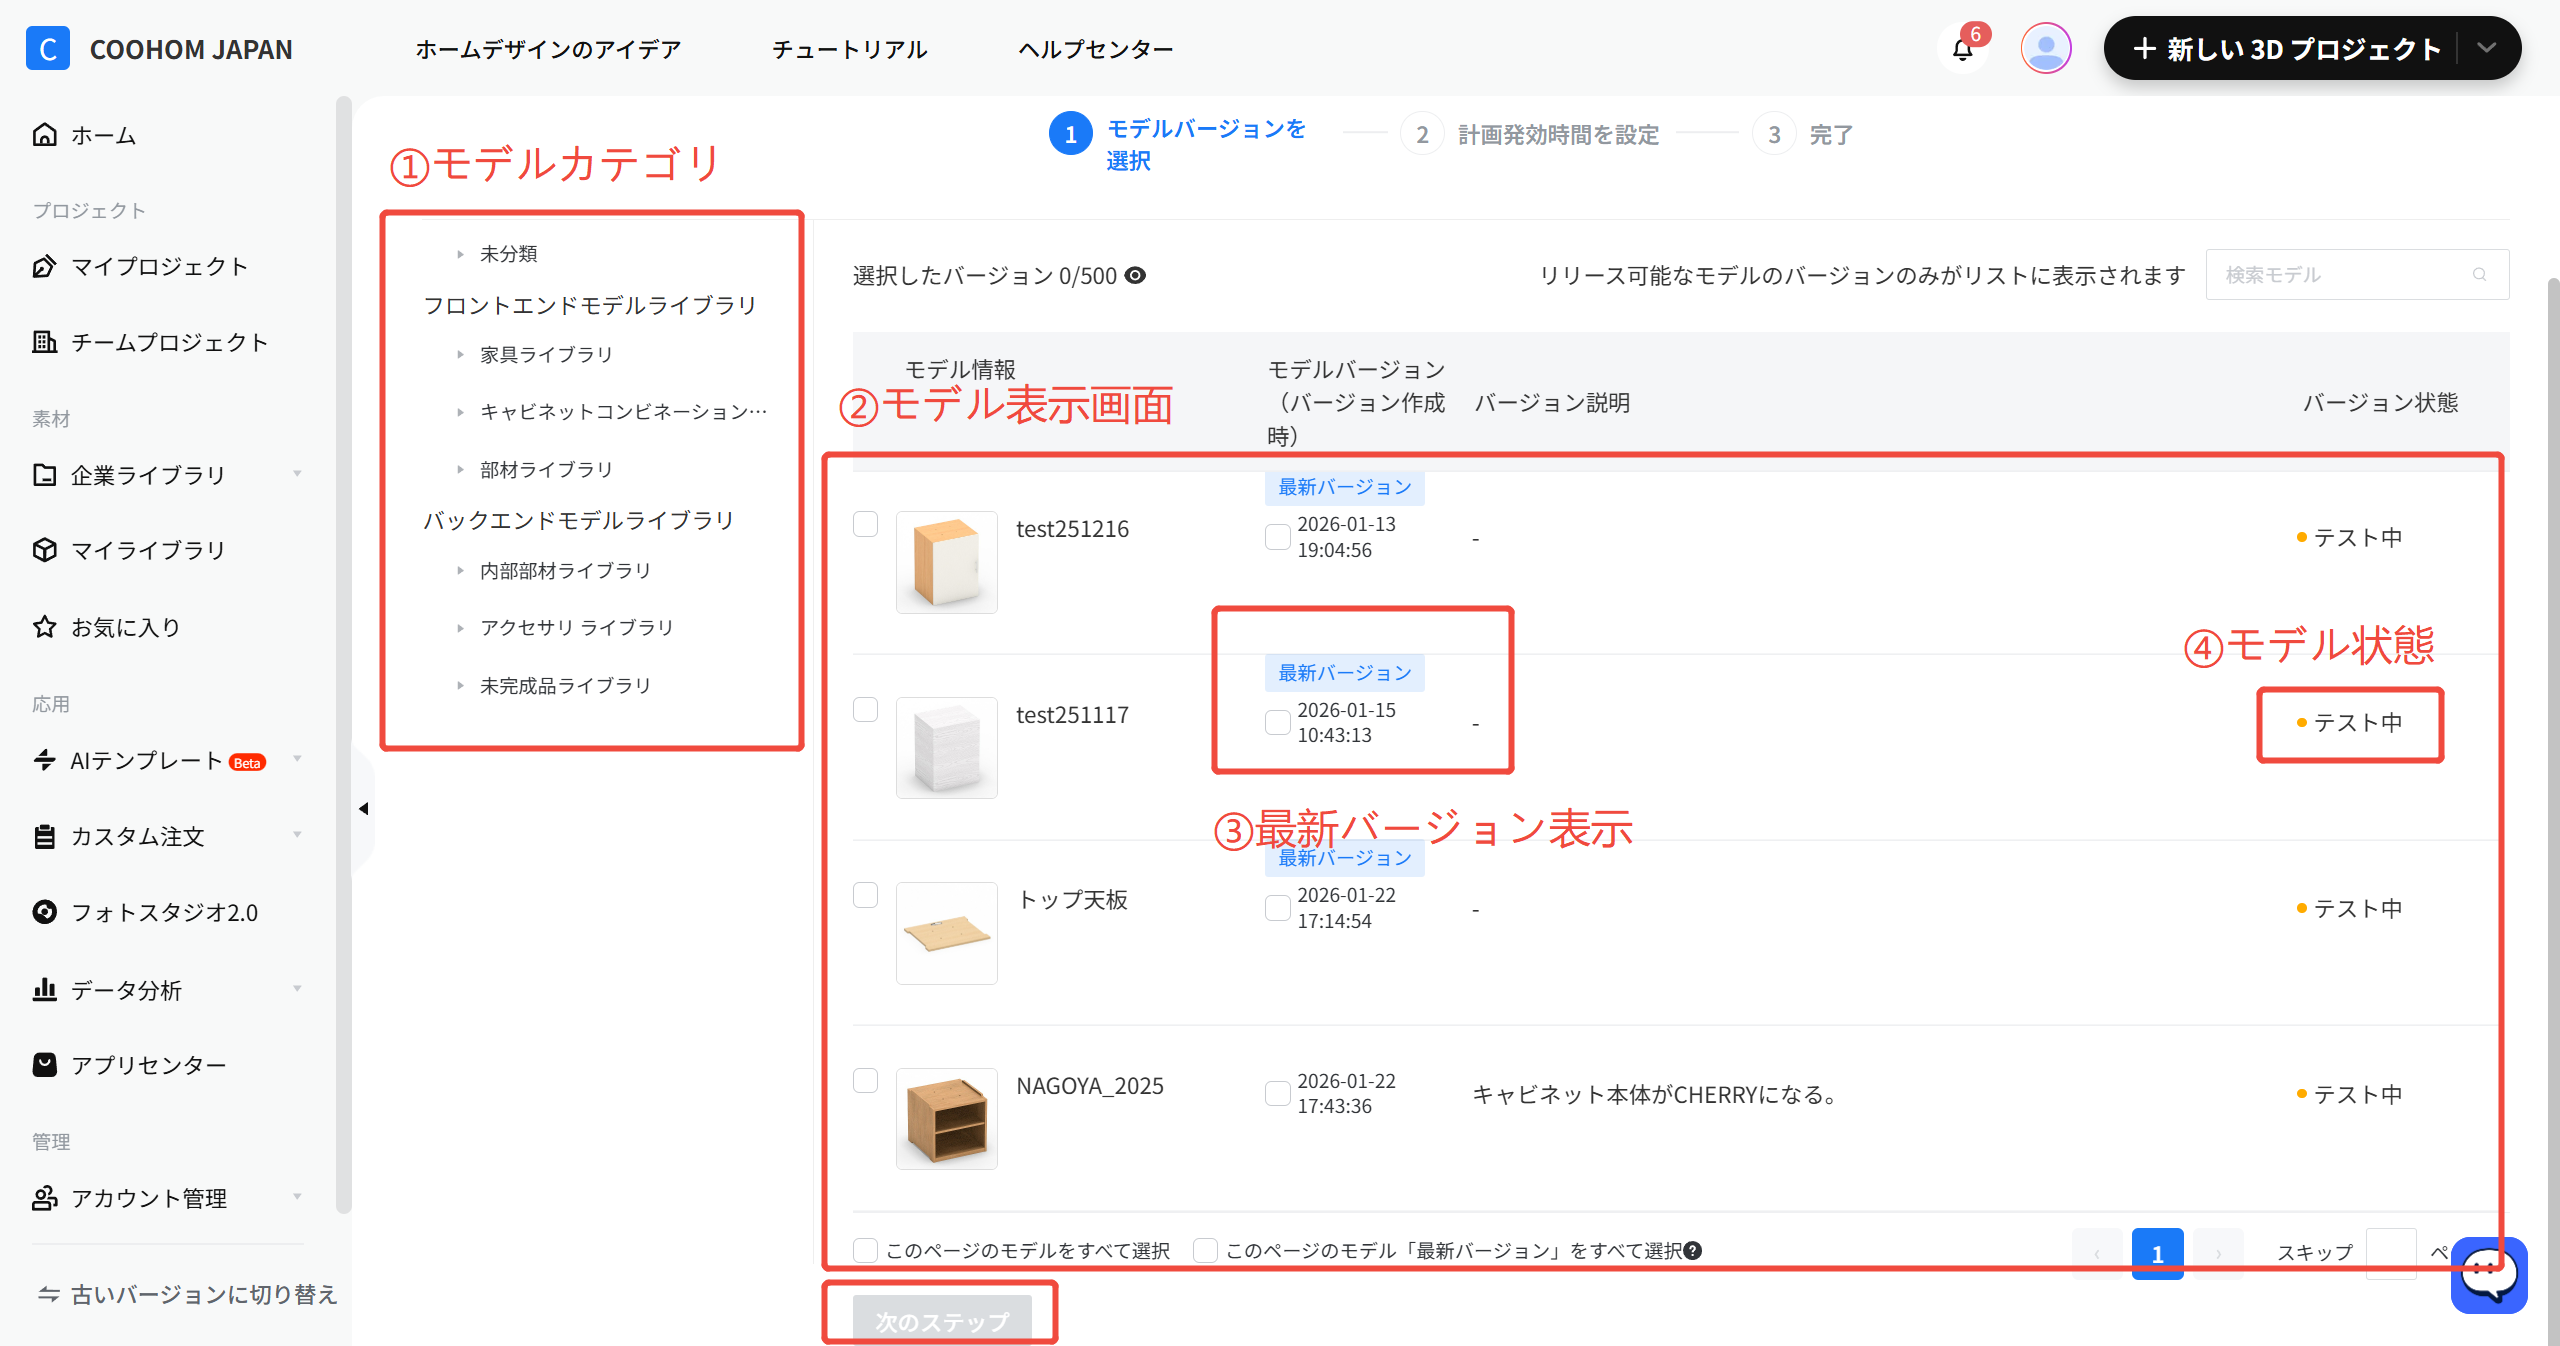Open new 3D project dropdown chevron

coord(2487,48)
